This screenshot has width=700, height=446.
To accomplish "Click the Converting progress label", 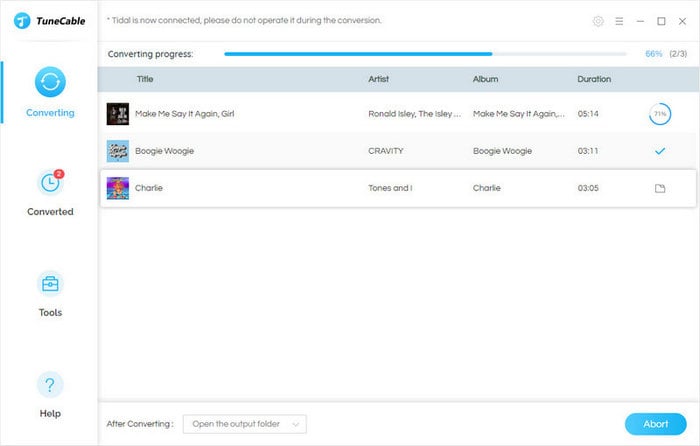I will [150, 54].
